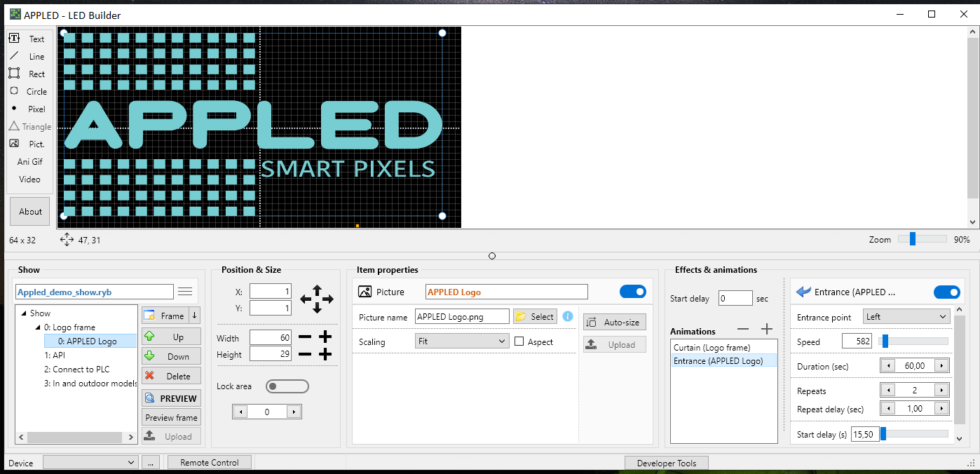The height and width of the screenshot is (474, 980).
Task: Increment the lock area stepper value
Action: click(294, 412)
